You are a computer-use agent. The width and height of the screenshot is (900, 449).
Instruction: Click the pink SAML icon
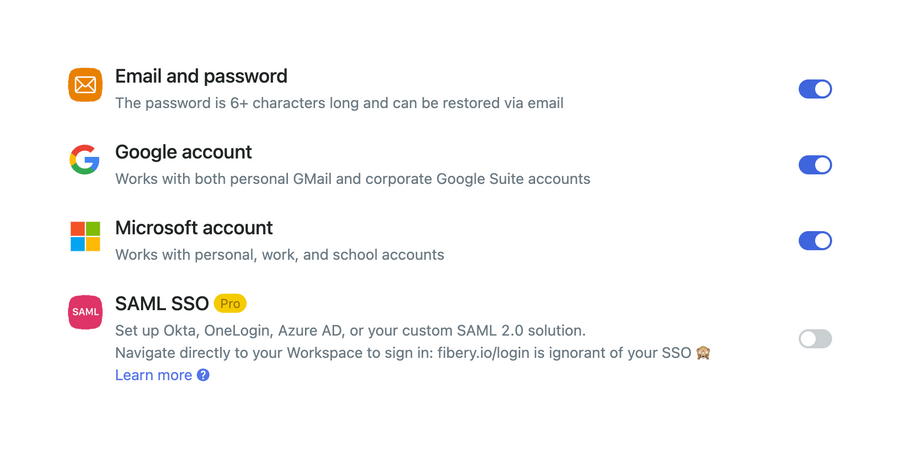85,312
